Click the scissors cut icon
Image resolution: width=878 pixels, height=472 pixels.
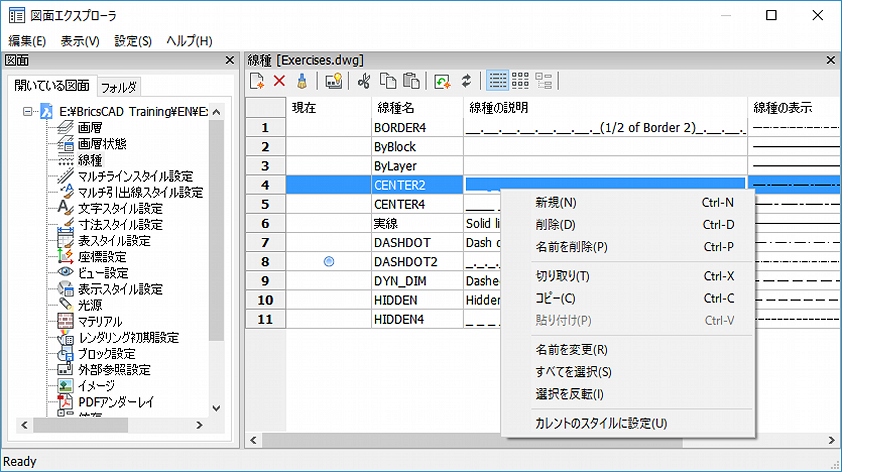pos(364,81)
